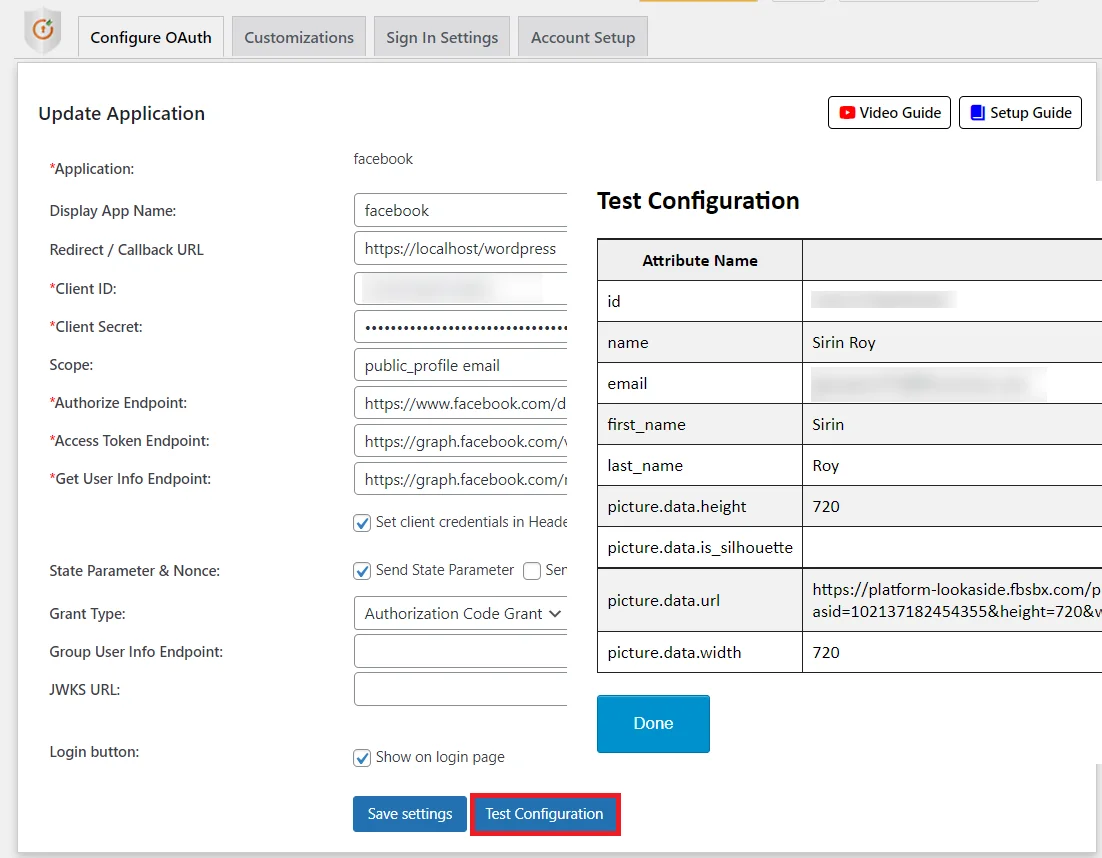Go to the Account Setup tab
The image size is (1102, 858).
tap(583, 37)
